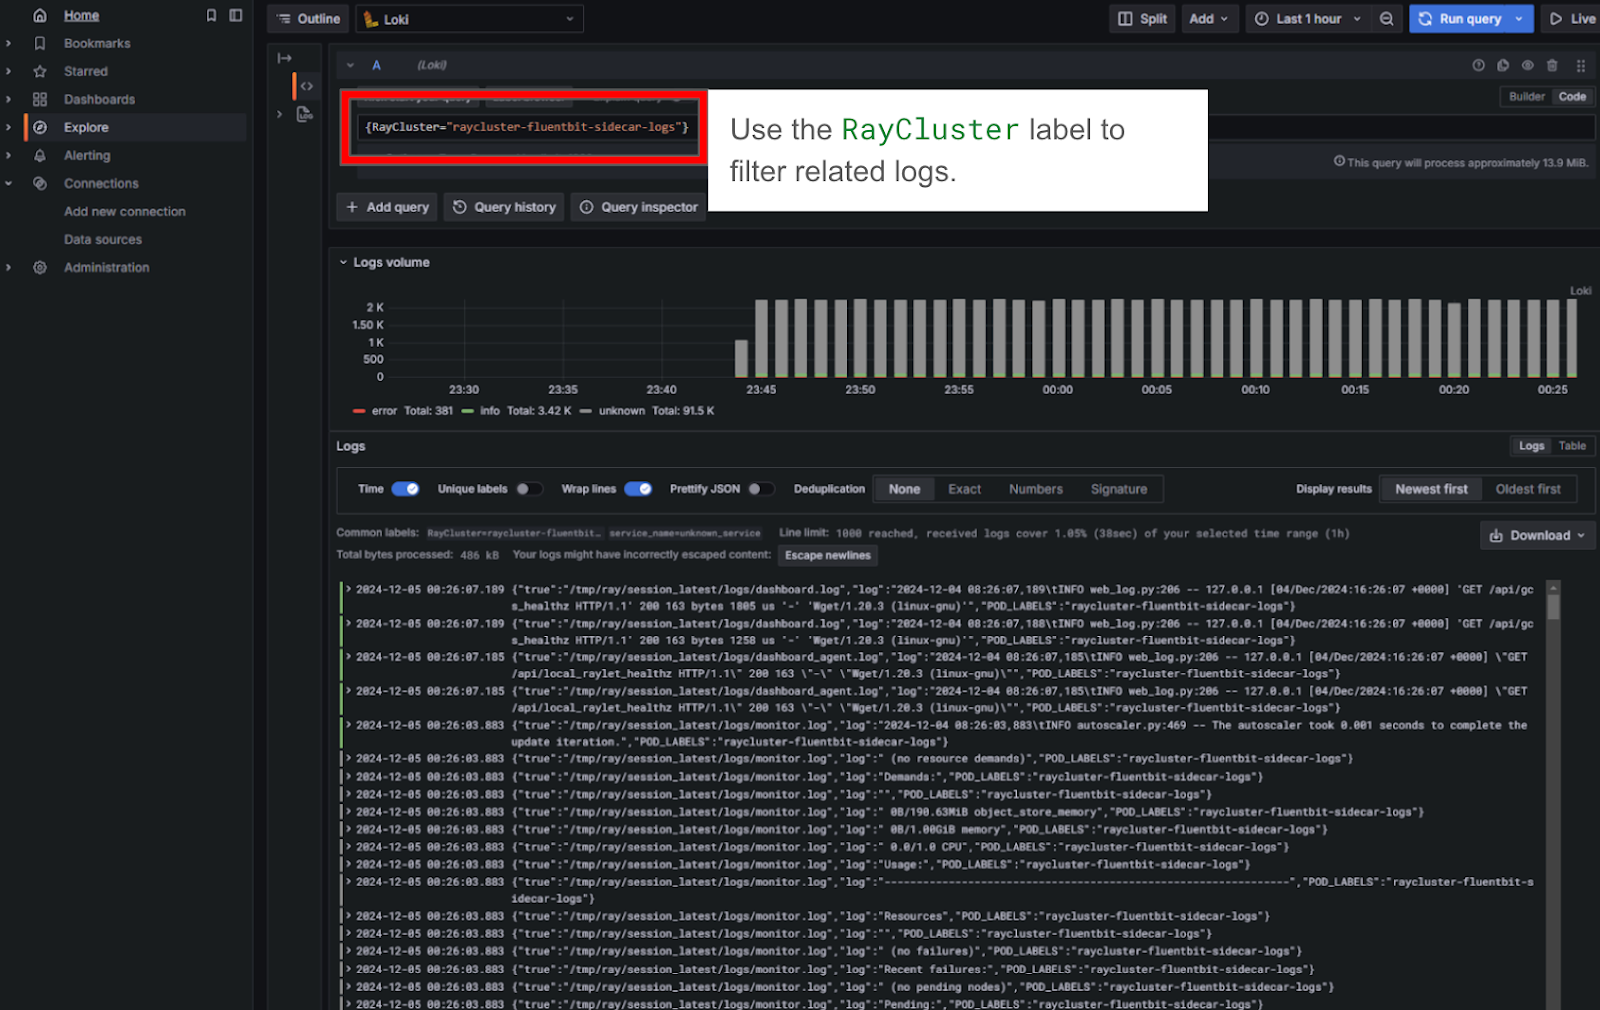Open Alerting in the sidebar
The image size is (1600, 1010).
click(x=87, y=155)
